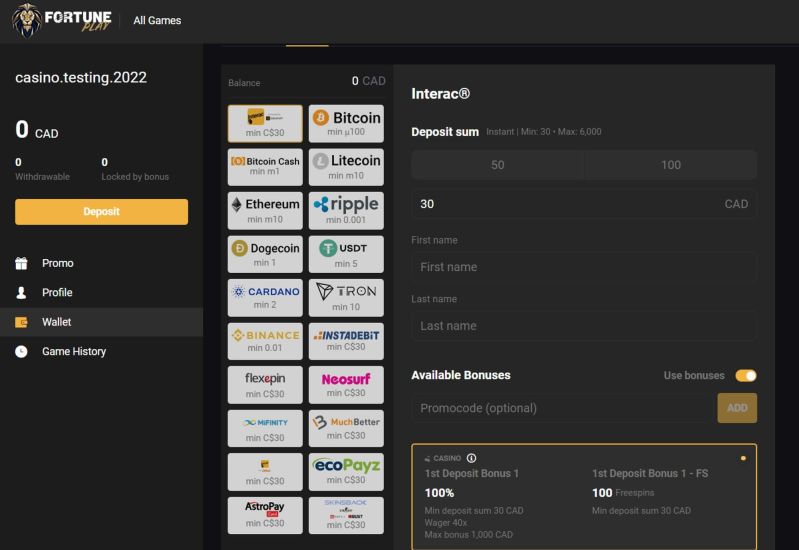Select the TRON payment tile

tap(346, 298)
